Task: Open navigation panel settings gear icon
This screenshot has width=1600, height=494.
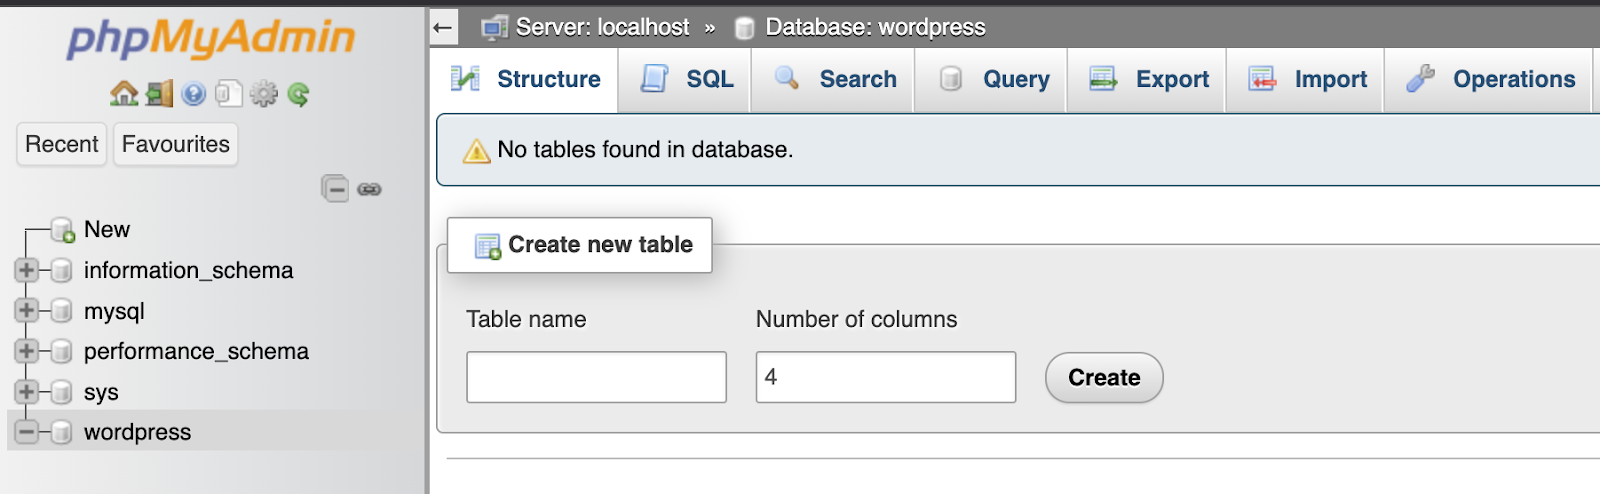Action: pyautogui.click(x=263, y=94)
